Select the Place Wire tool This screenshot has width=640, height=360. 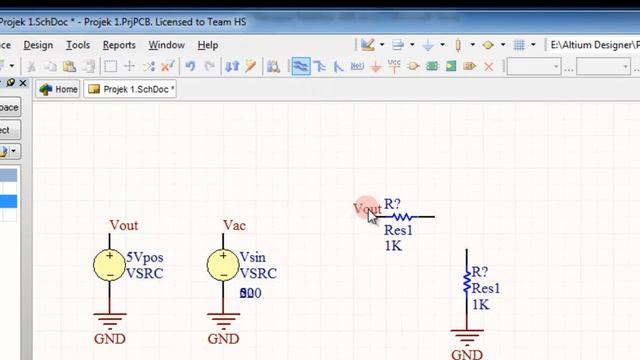[301, 67]
